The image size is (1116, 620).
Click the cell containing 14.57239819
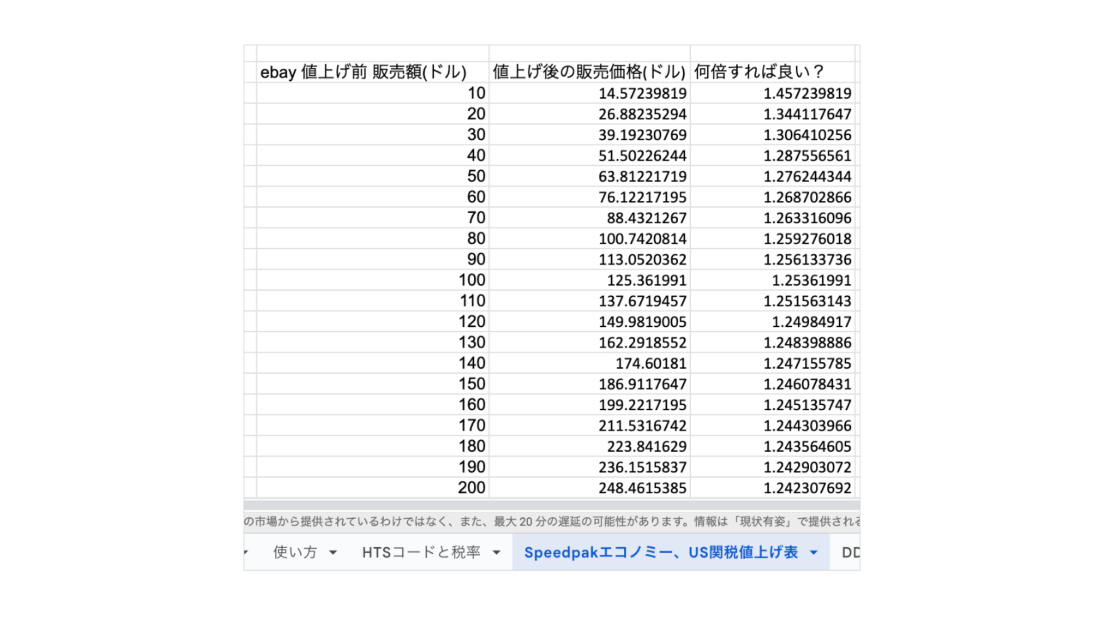pos(589,93)
